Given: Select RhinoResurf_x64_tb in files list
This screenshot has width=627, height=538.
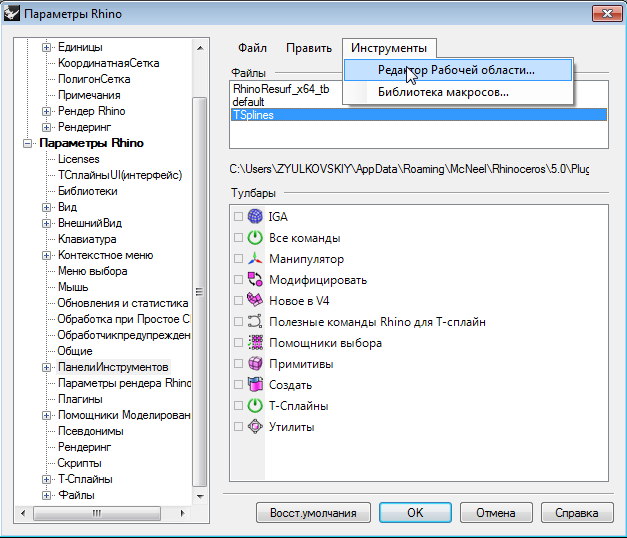Looking at the screenshot, I should (x=281, y=89).
